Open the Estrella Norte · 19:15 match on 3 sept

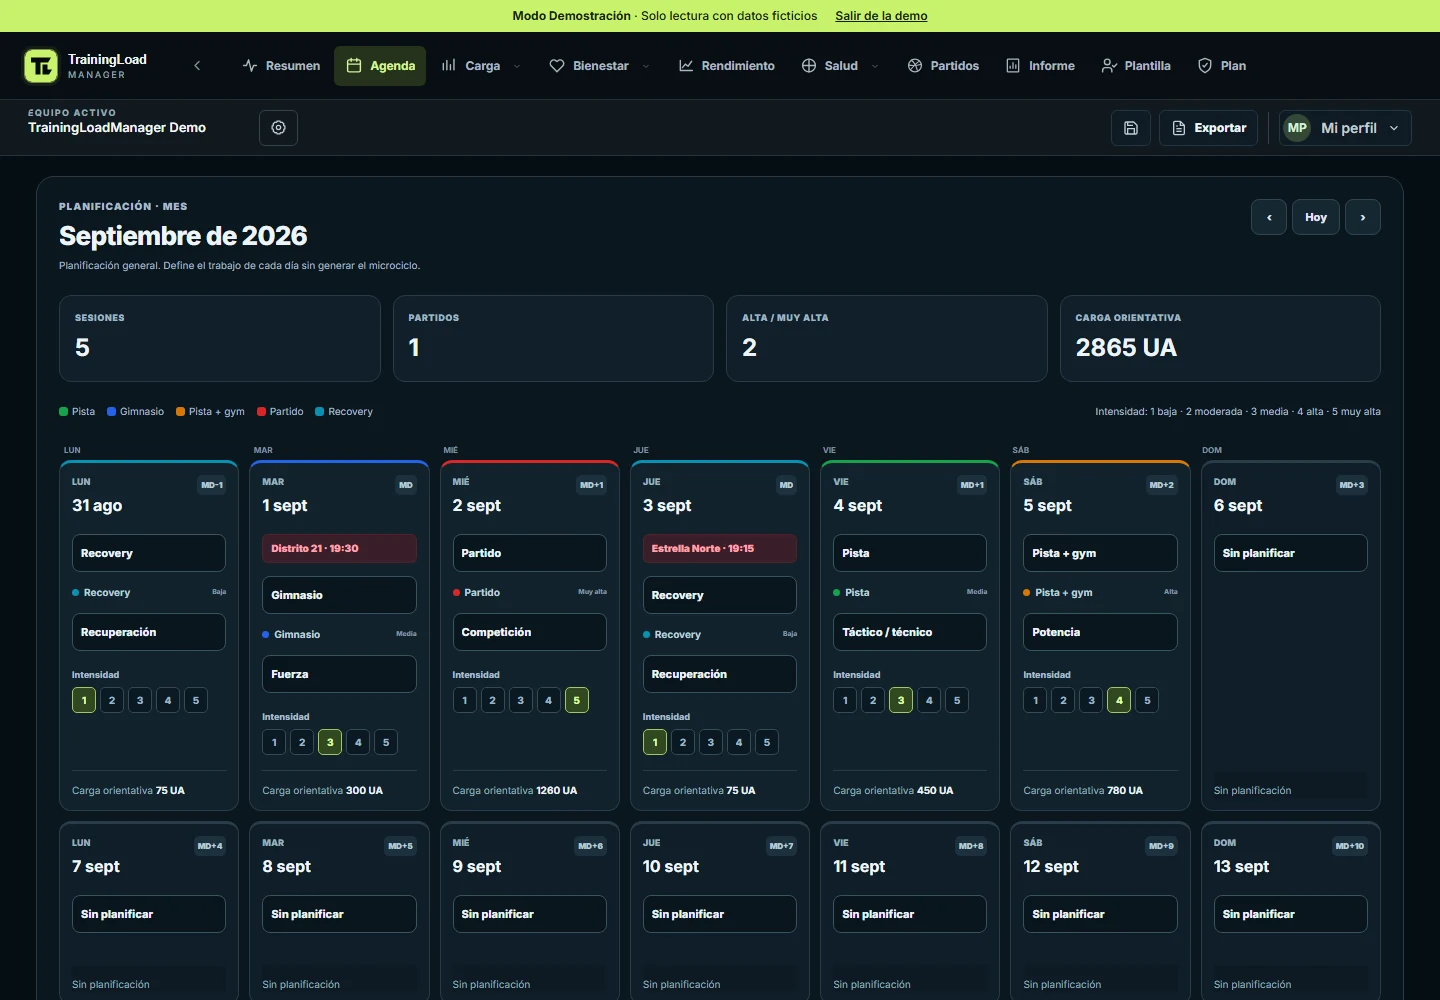click(720, 548)
